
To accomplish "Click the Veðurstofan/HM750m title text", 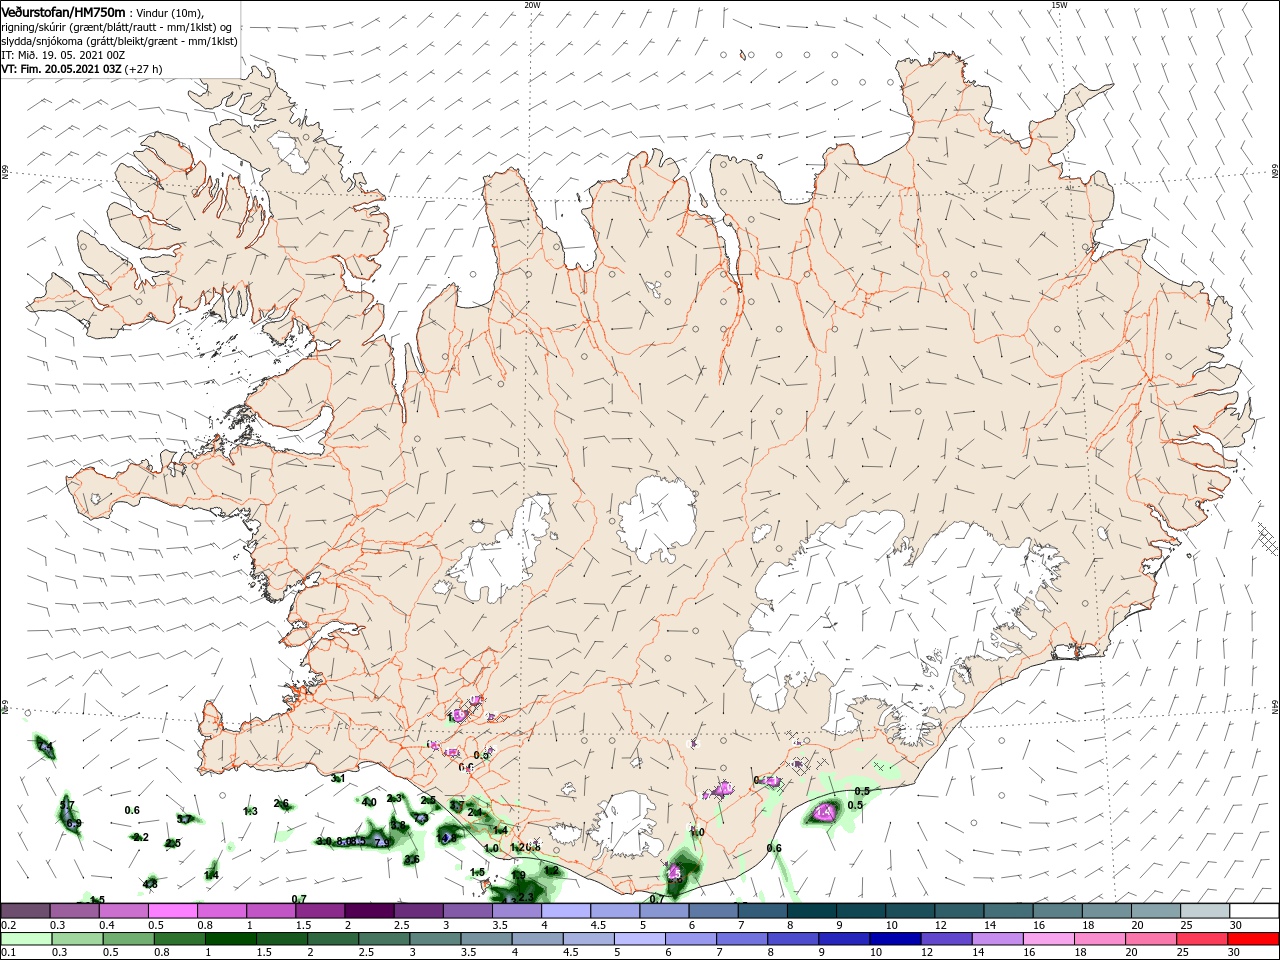I will pyautogui.click(x=63, y=12).
